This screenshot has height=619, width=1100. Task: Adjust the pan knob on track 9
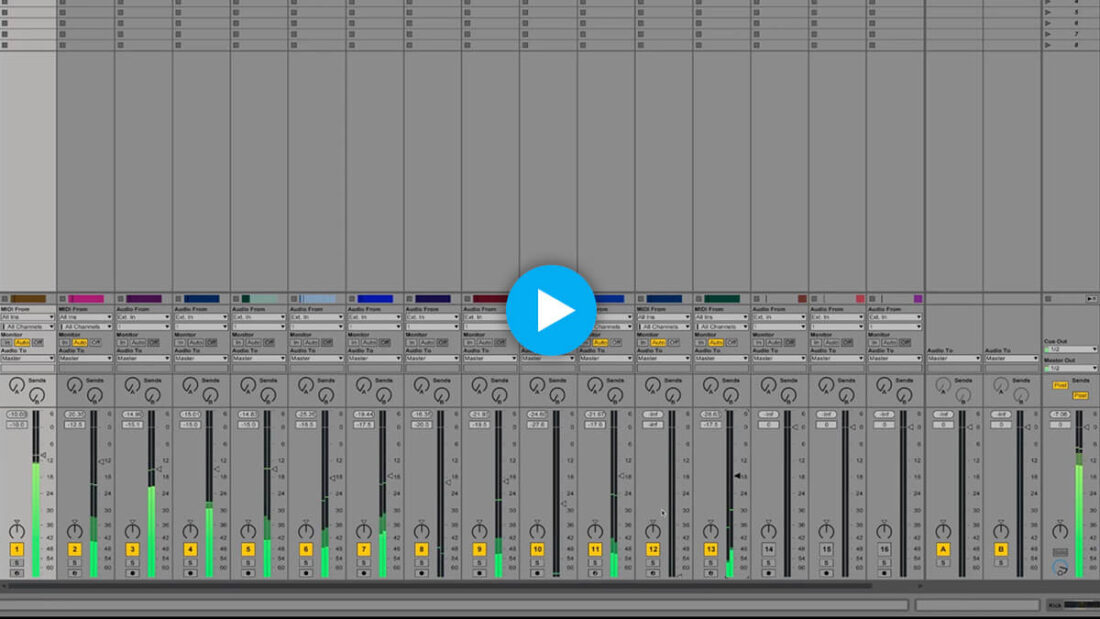pyautogui.click(x=479, y=531)
